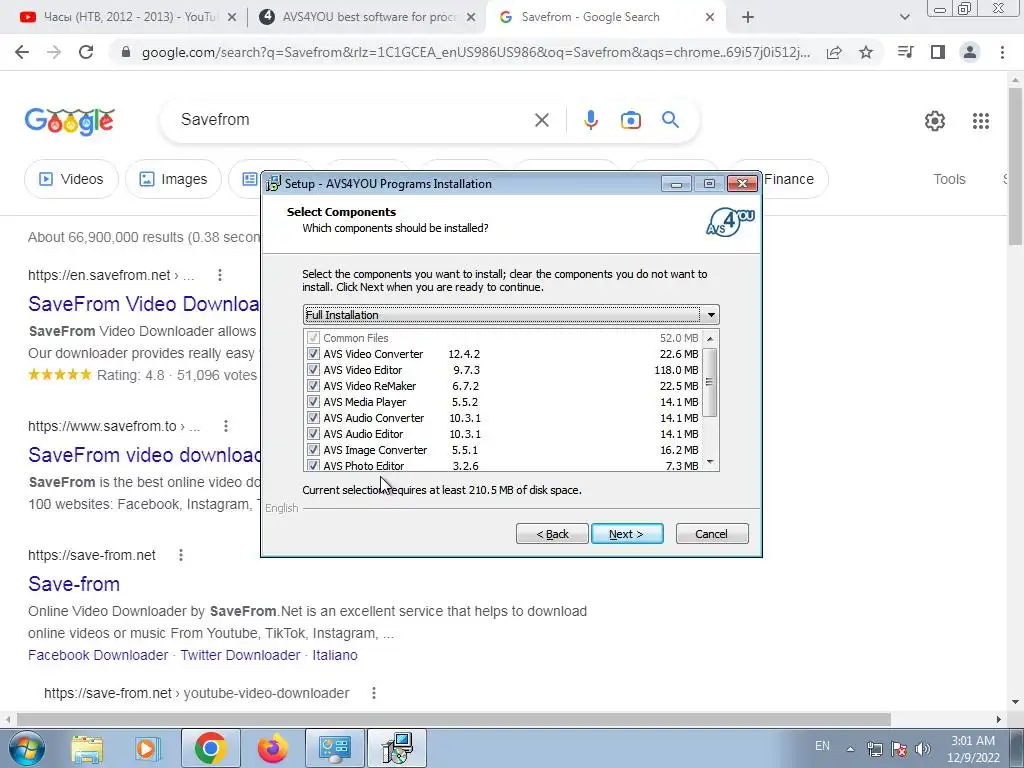Close the Часы YouTube tab

pyautogui.click(x=231, y=18)
